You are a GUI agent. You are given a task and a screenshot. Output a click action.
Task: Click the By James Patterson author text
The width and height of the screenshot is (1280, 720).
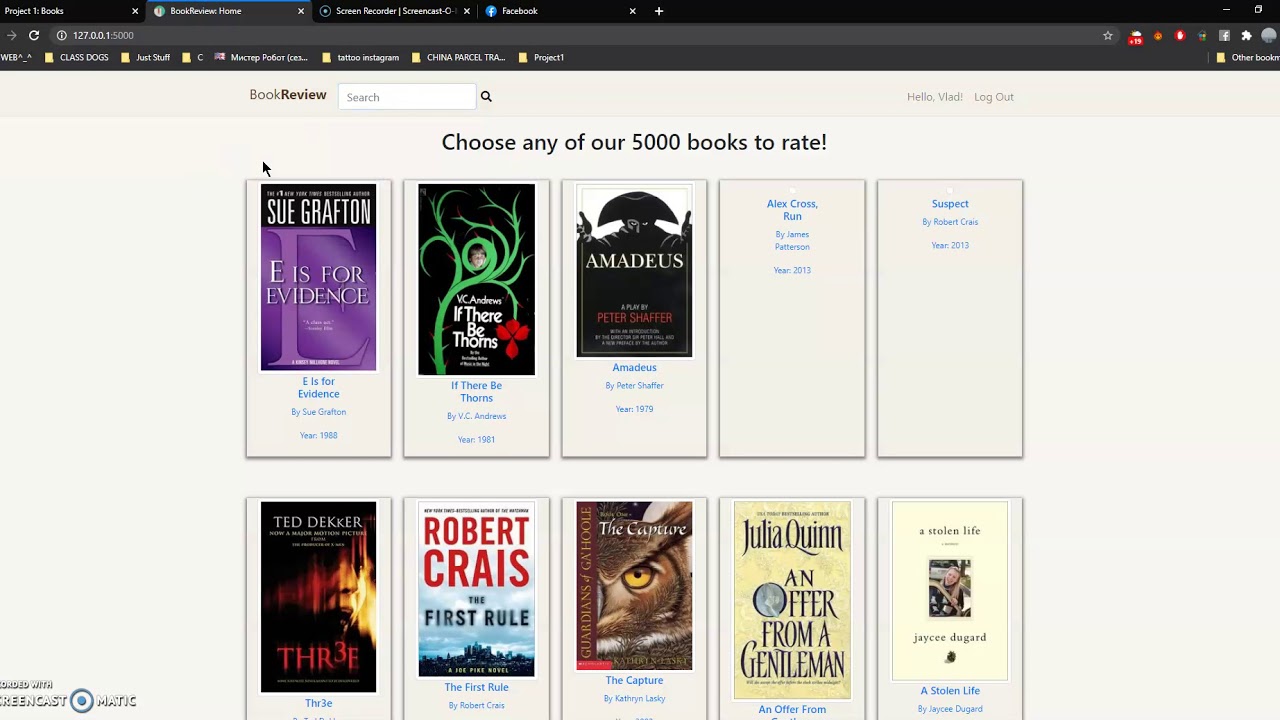coord(792,241)
